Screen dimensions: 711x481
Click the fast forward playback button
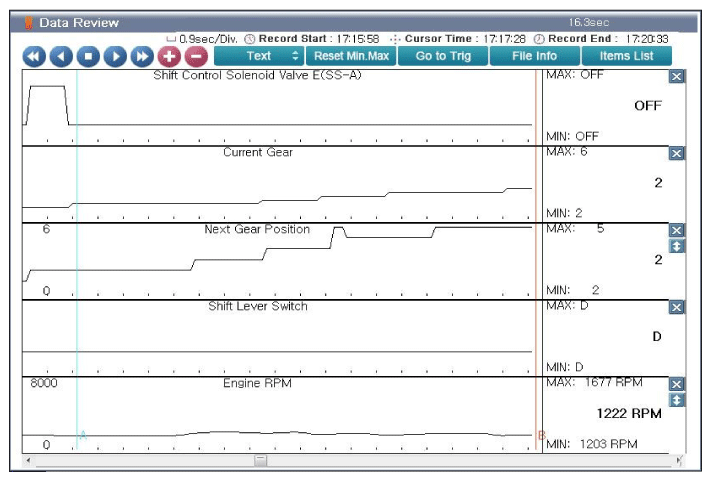pyautogui.click(x=142, y=57)
